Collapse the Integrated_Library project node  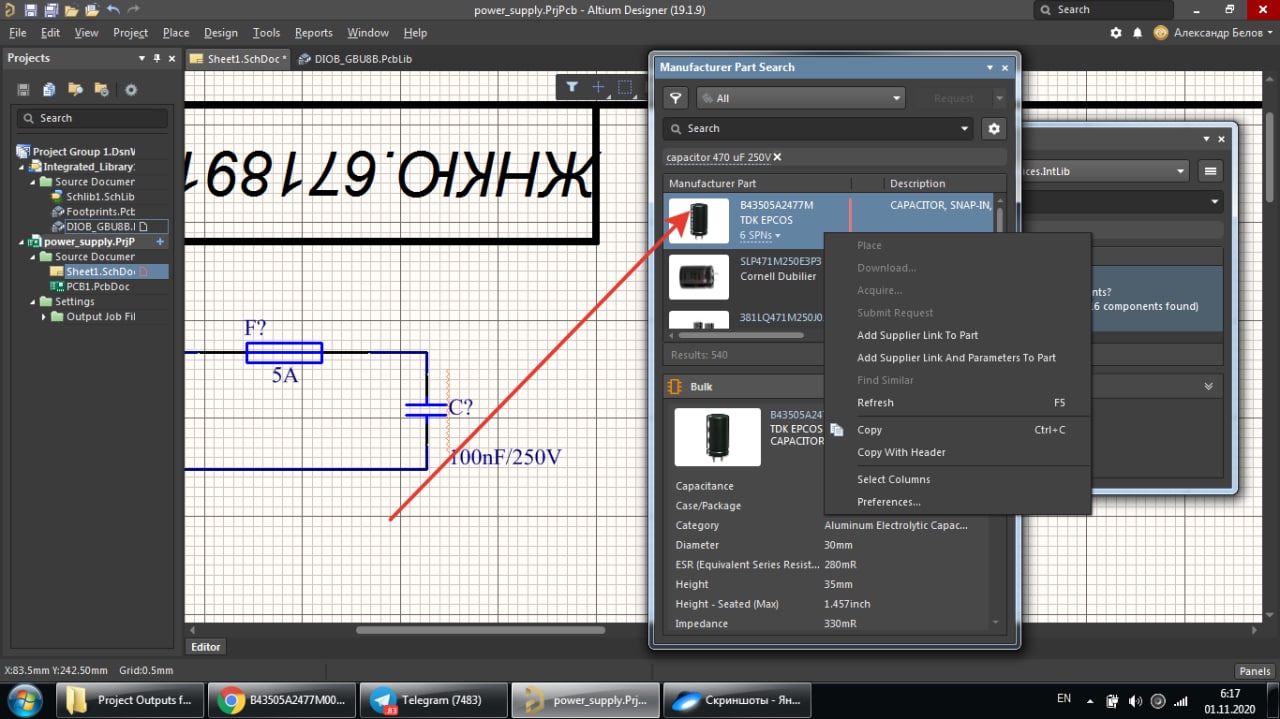pos(21,167)
